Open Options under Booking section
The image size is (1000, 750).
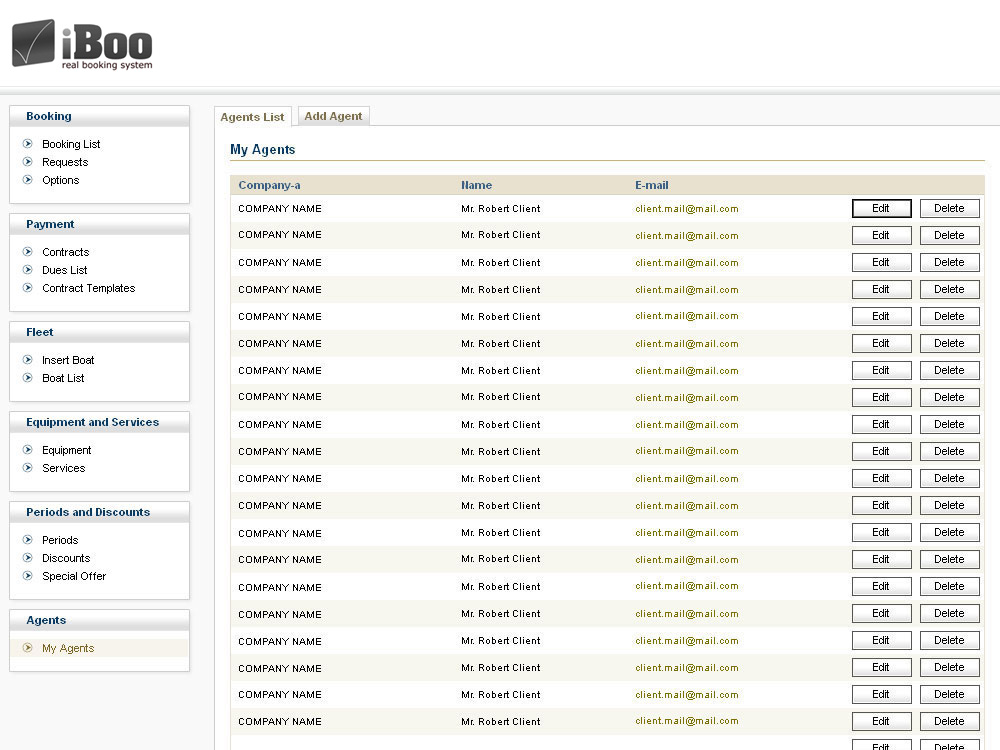[x=60, y=180]
